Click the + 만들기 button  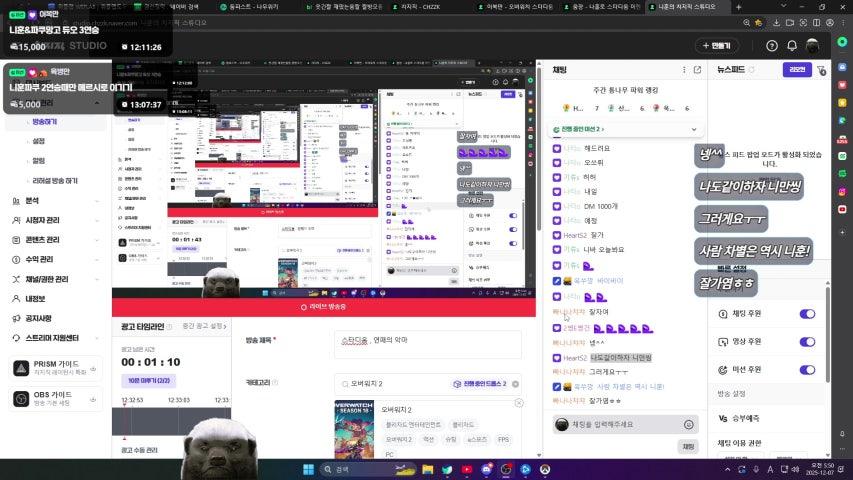coord(716,46)
